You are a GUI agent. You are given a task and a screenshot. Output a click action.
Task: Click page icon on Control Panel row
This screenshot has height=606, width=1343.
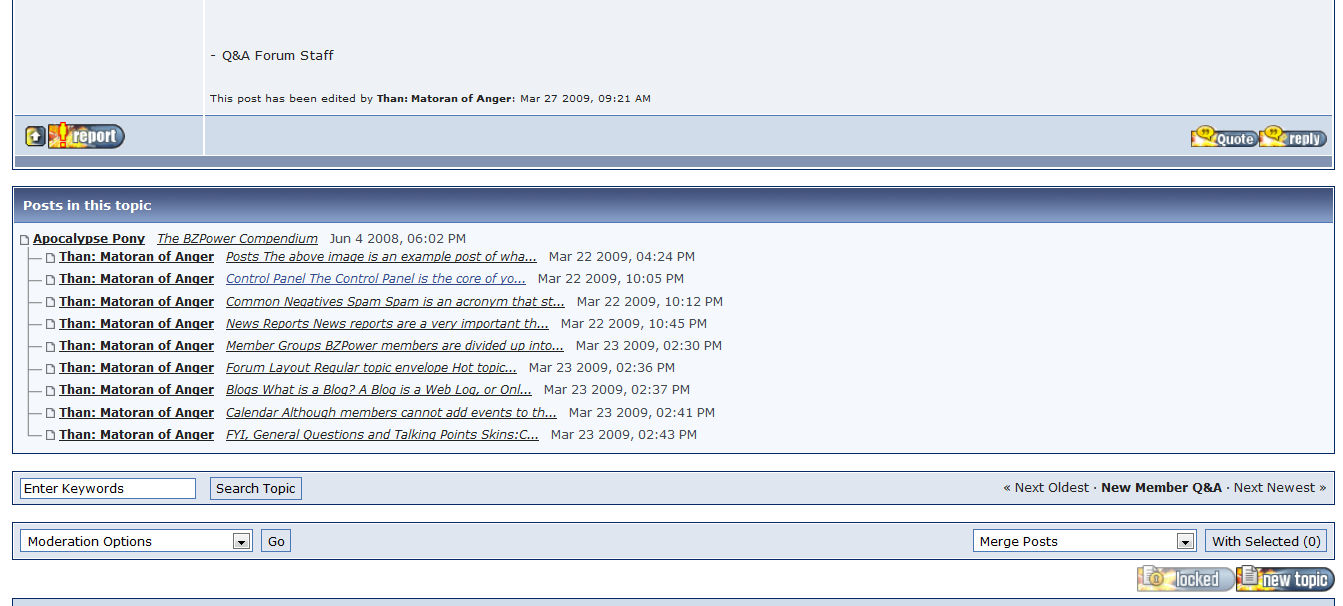[50, 280]
